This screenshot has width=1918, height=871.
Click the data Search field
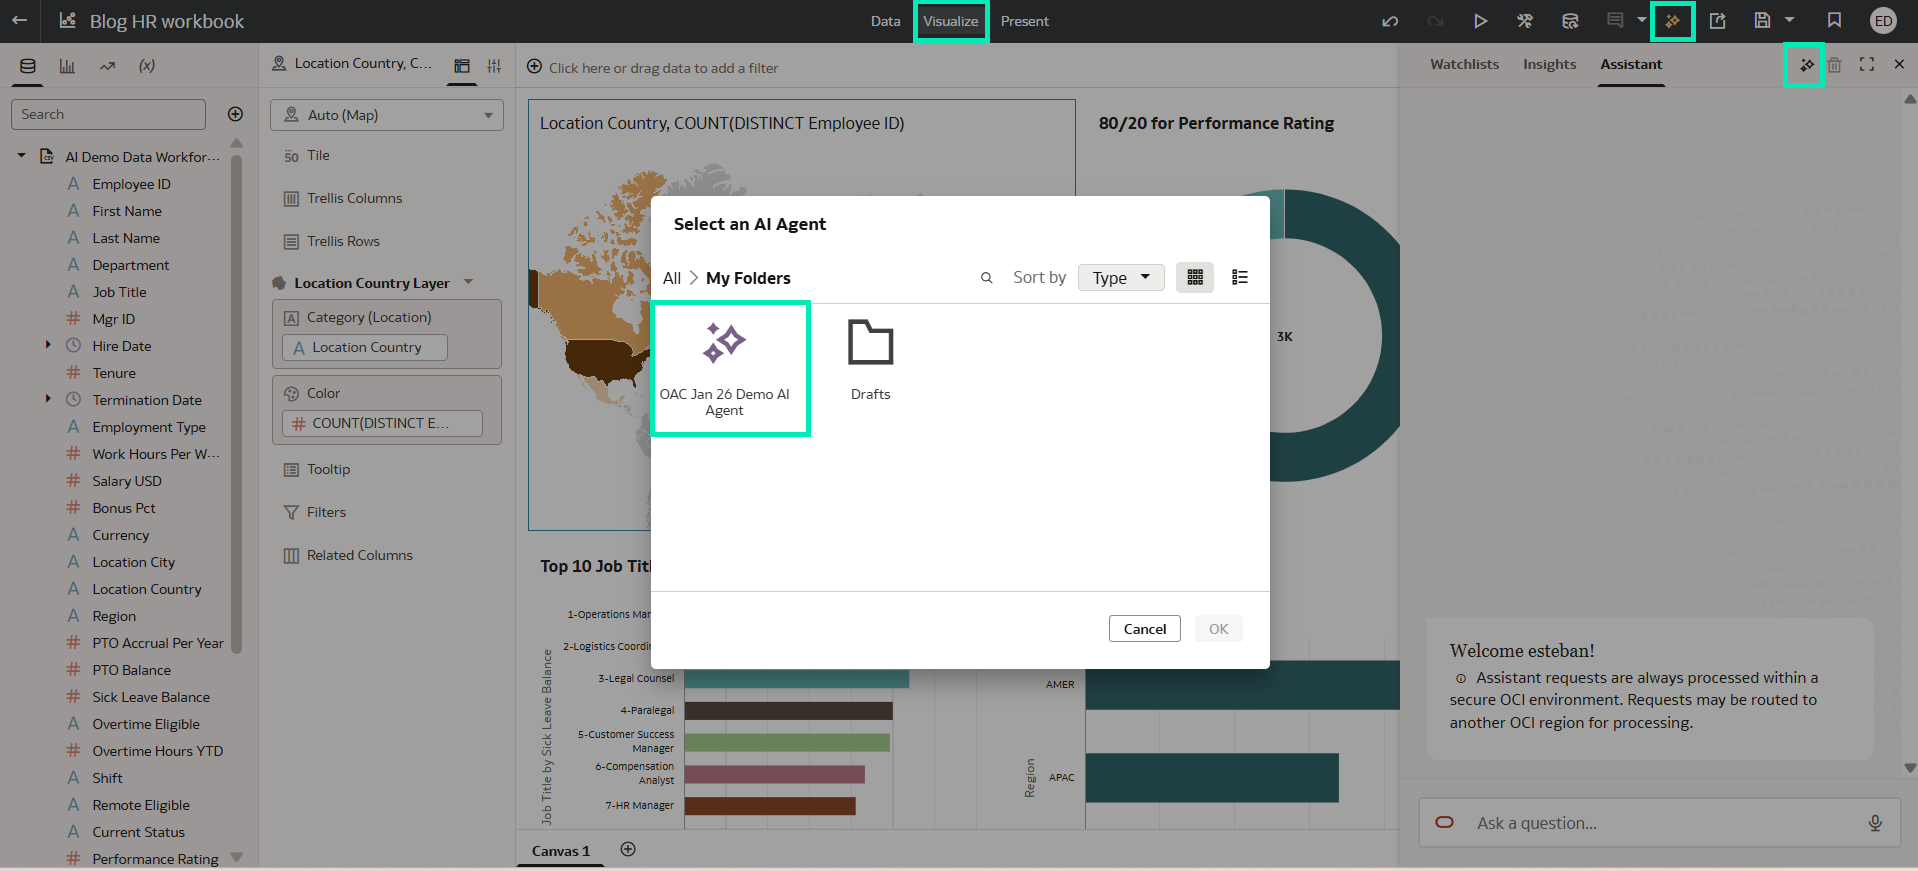pos(108,114)
